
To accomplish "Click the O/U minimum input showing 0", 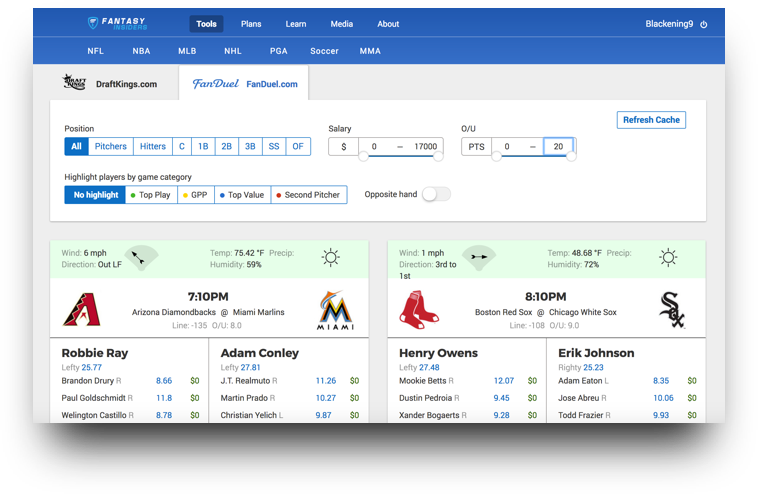I will point(507,146).
